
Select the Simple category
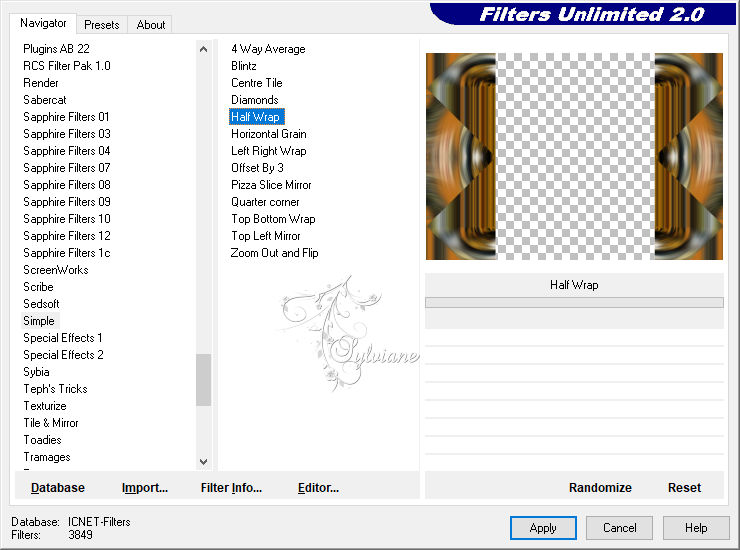click(39, 321)
